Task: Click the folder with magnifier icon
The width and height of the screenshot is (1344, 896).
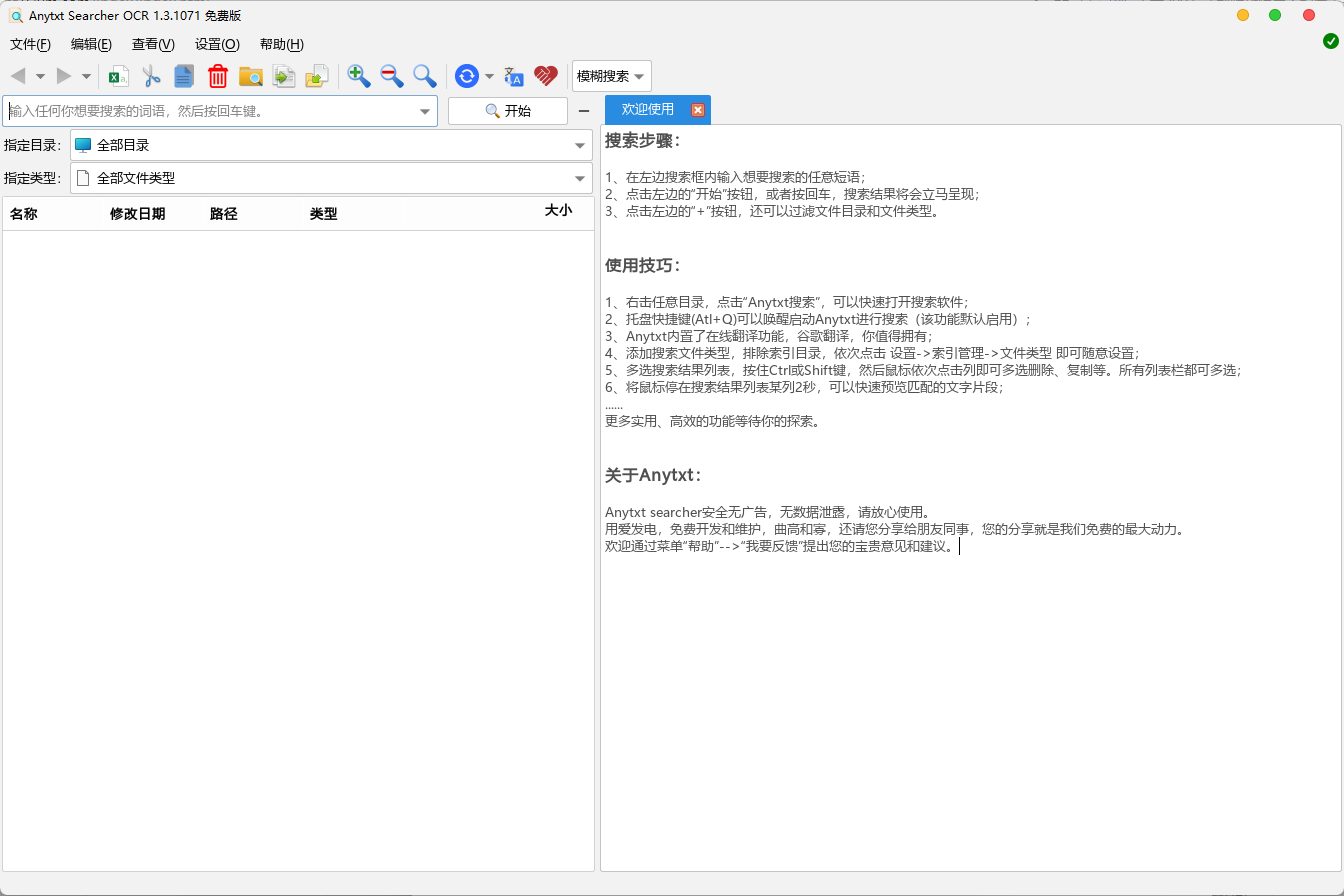Action: 251,76
